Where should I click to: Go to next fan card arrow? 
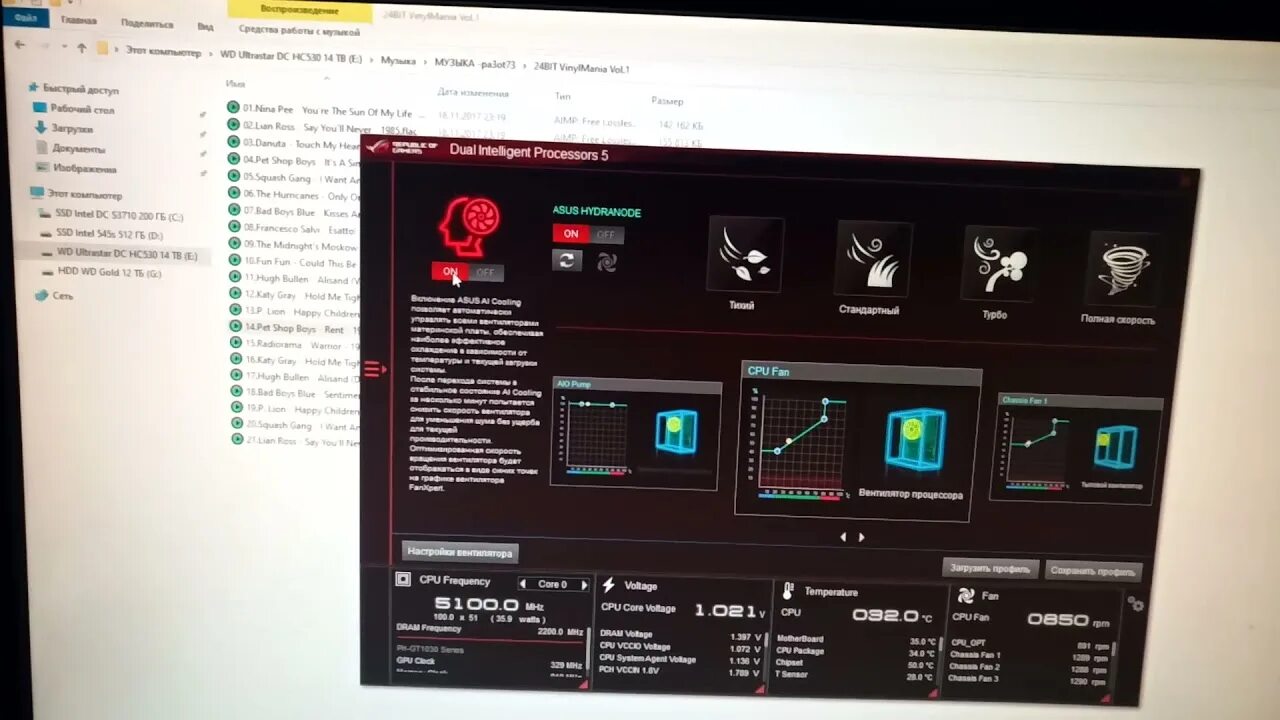862,537
